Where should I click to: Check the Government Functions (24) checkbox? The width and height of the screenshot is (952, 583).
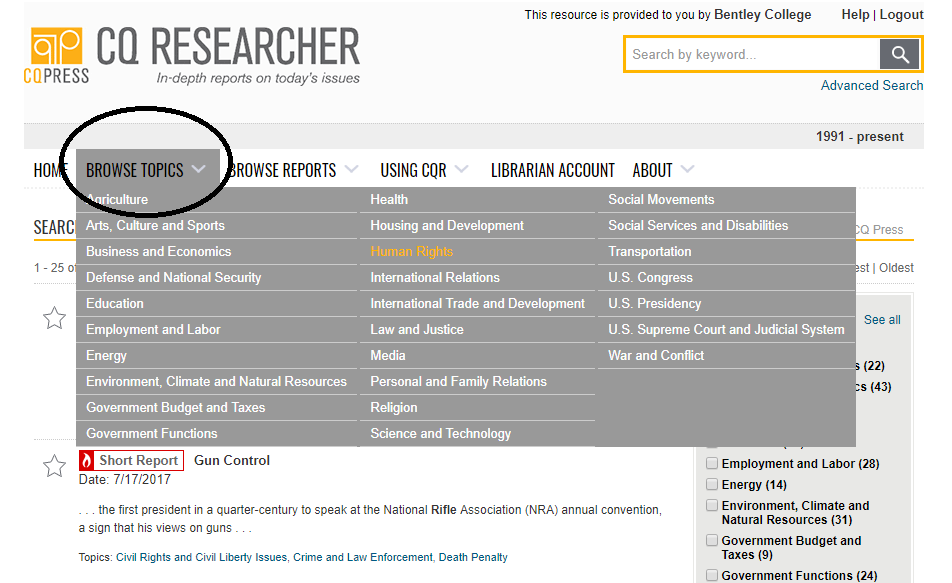pyautogui.click(x=712, y=575)
